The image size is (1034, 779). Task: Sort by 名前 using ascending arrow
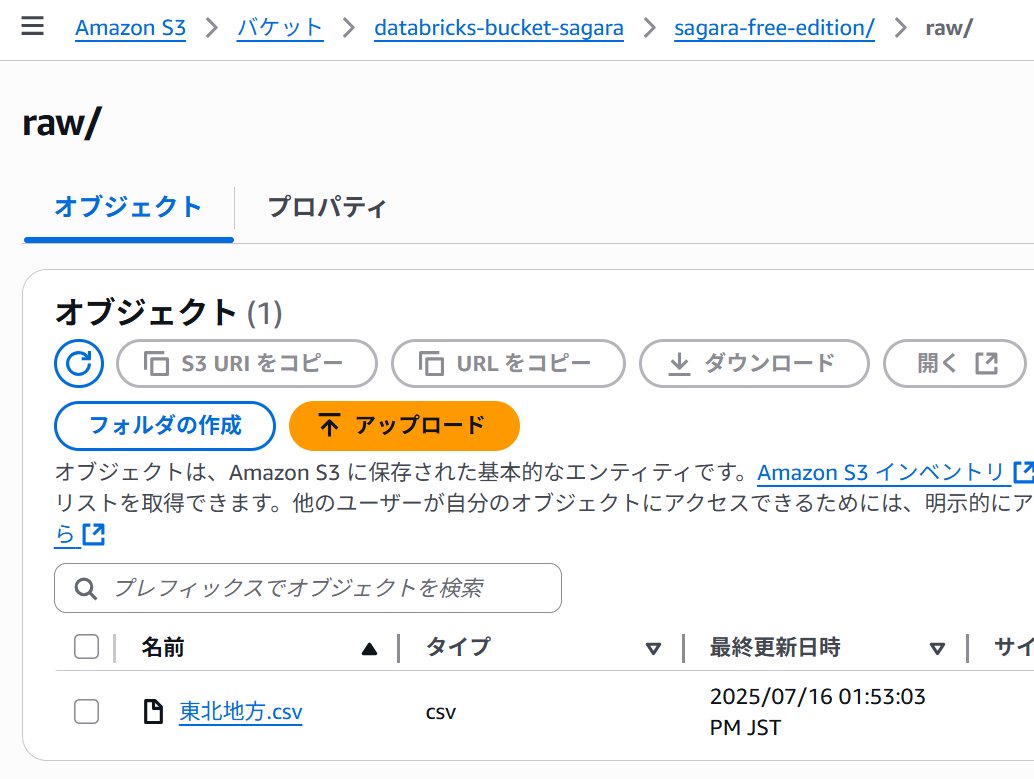coord(369,649)
